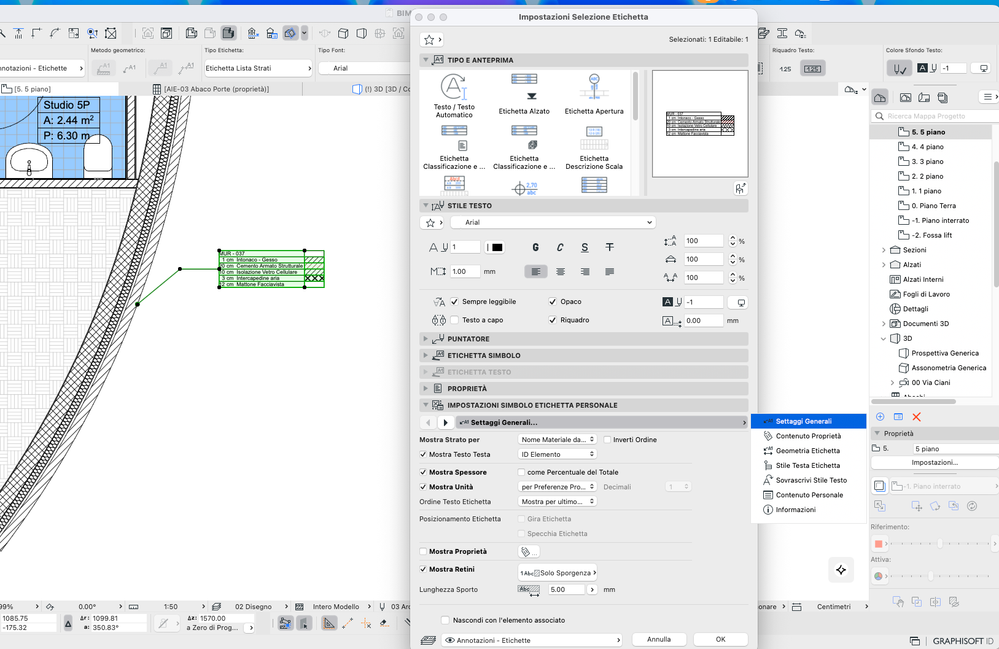Focus the Lunghezza Sporto 5.00 field
Screen dimensions: 999x649
565,590
